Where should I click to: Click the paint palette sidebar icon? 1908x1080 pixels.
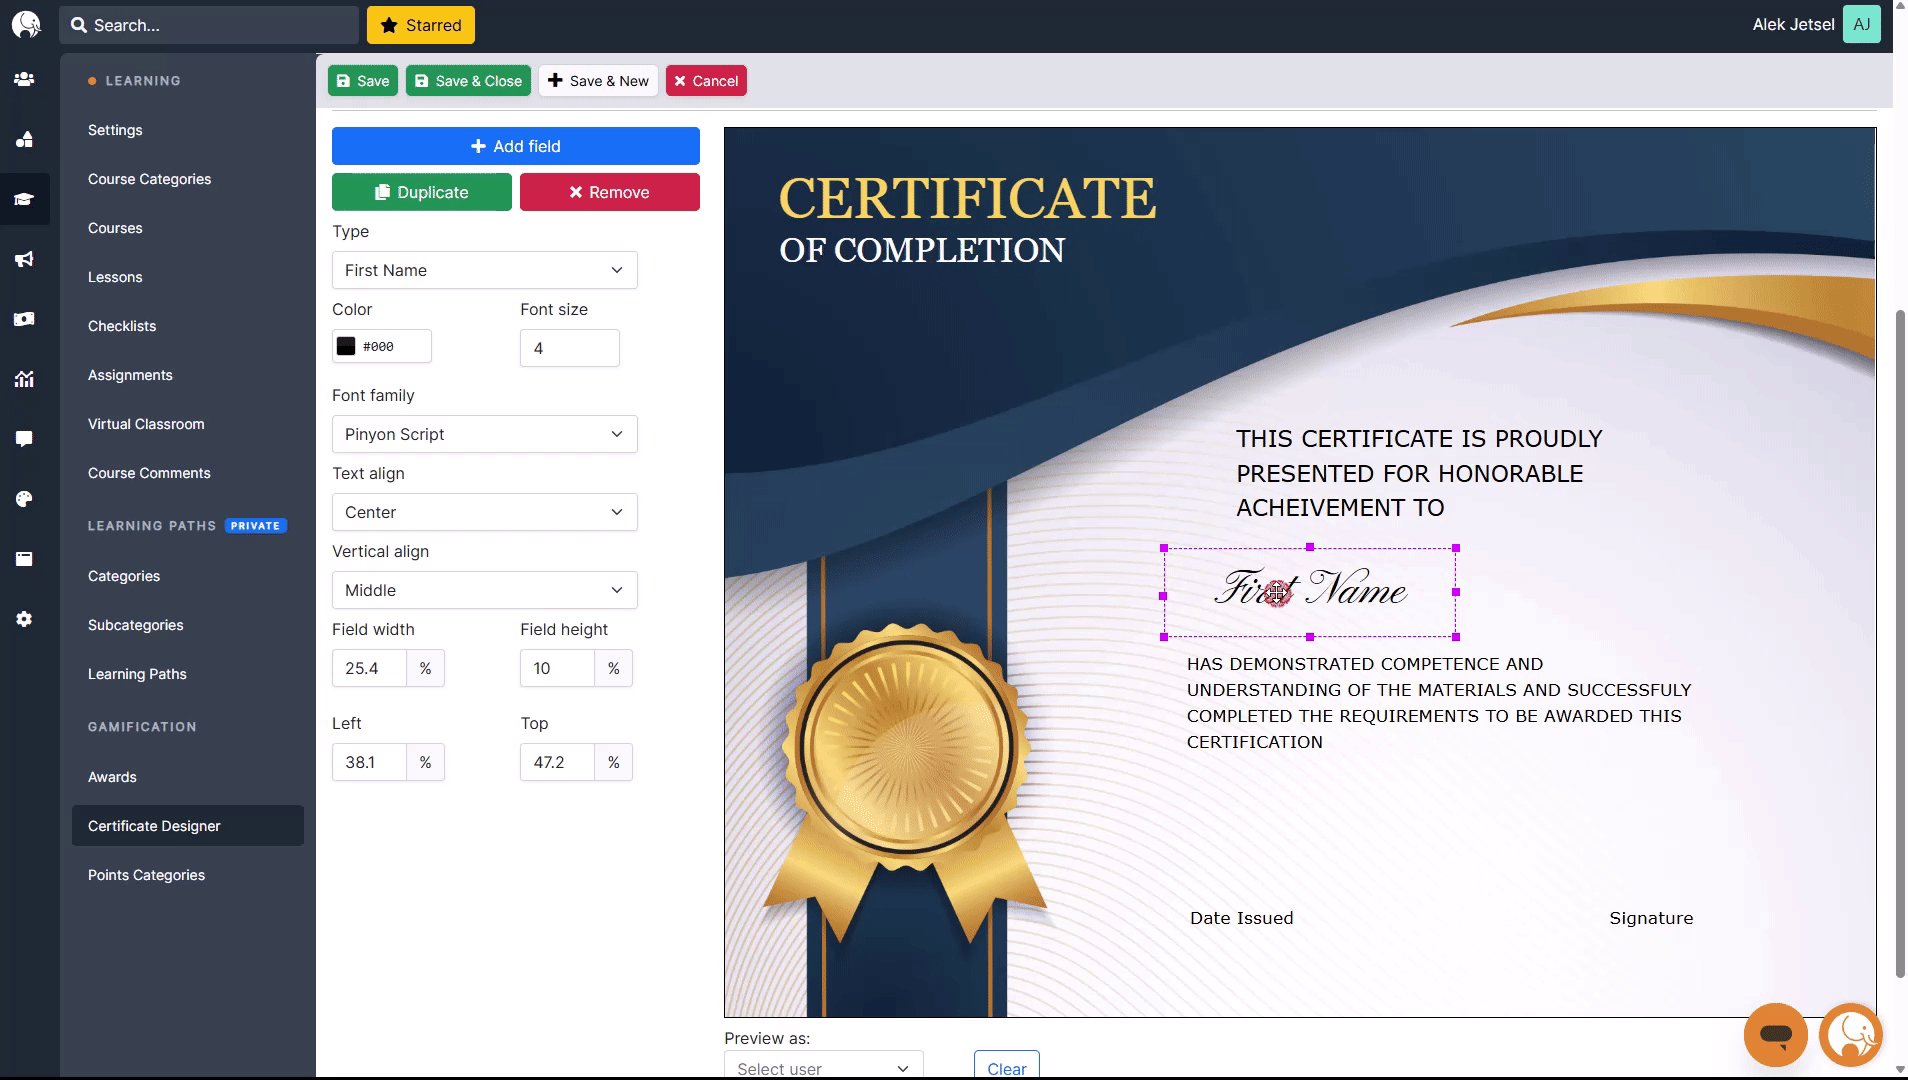pos(24,499)
